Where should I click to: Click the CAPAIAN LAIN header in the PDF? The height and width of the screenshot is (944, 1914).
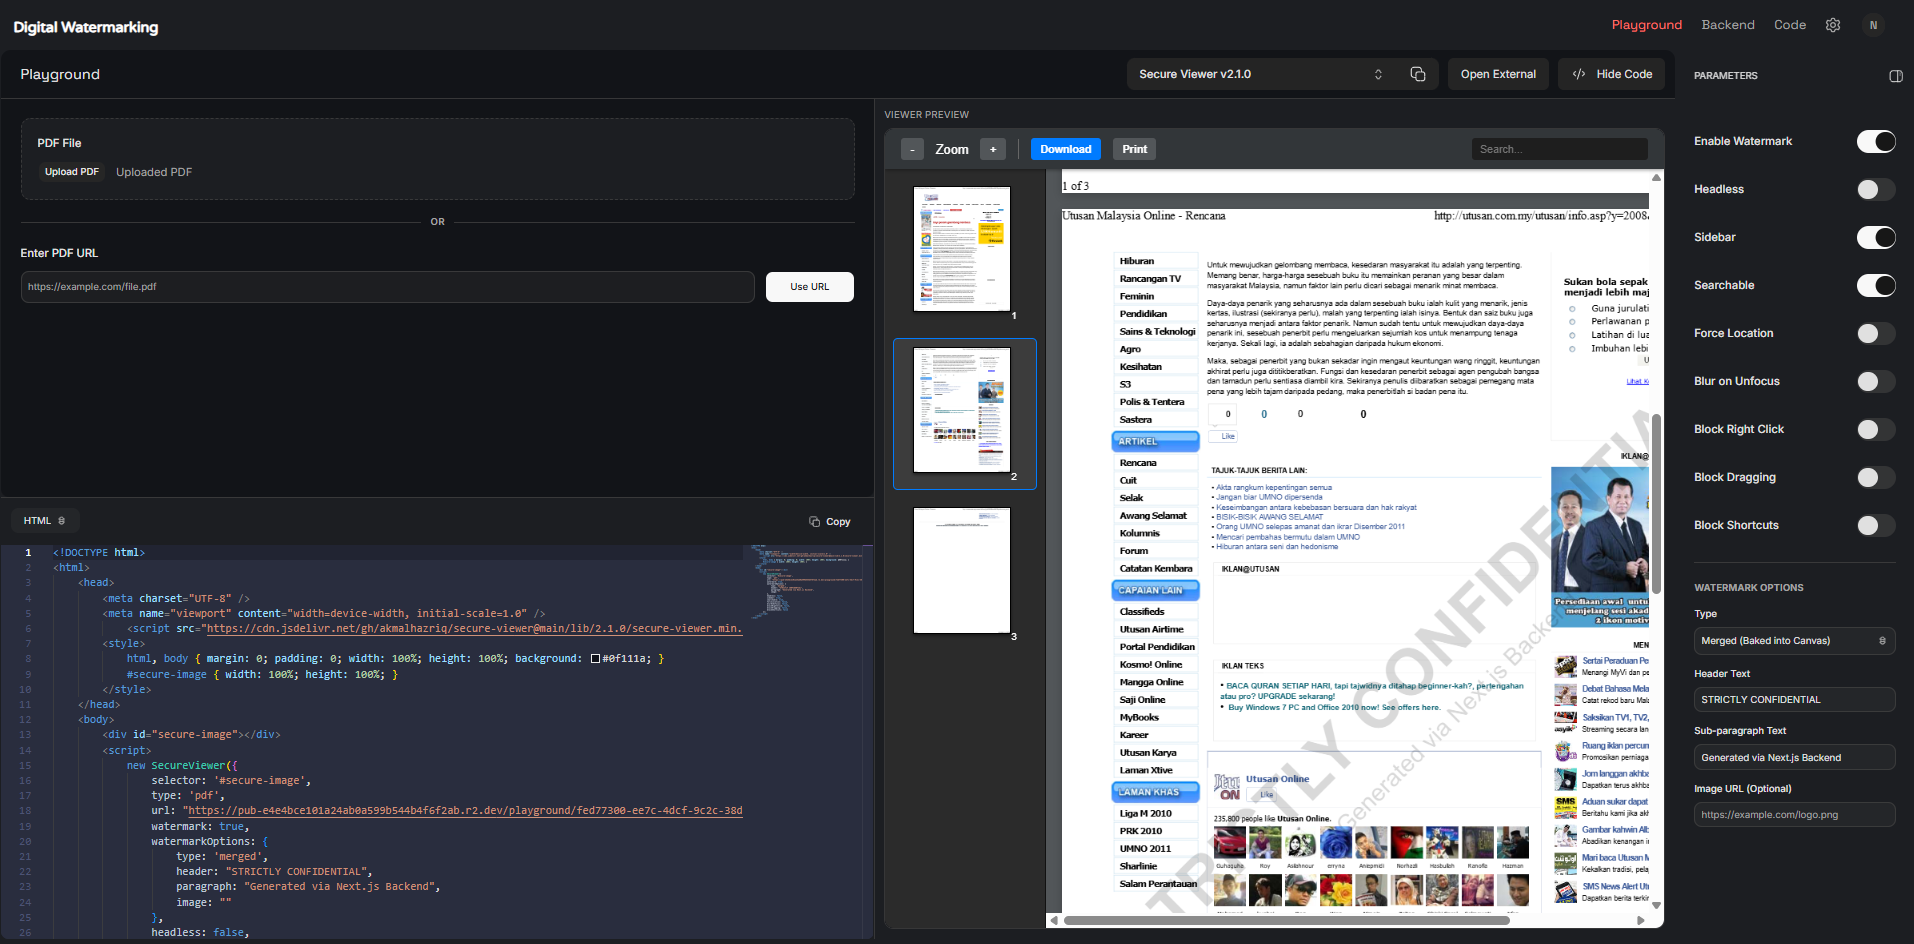click(x=1155, y=590)
